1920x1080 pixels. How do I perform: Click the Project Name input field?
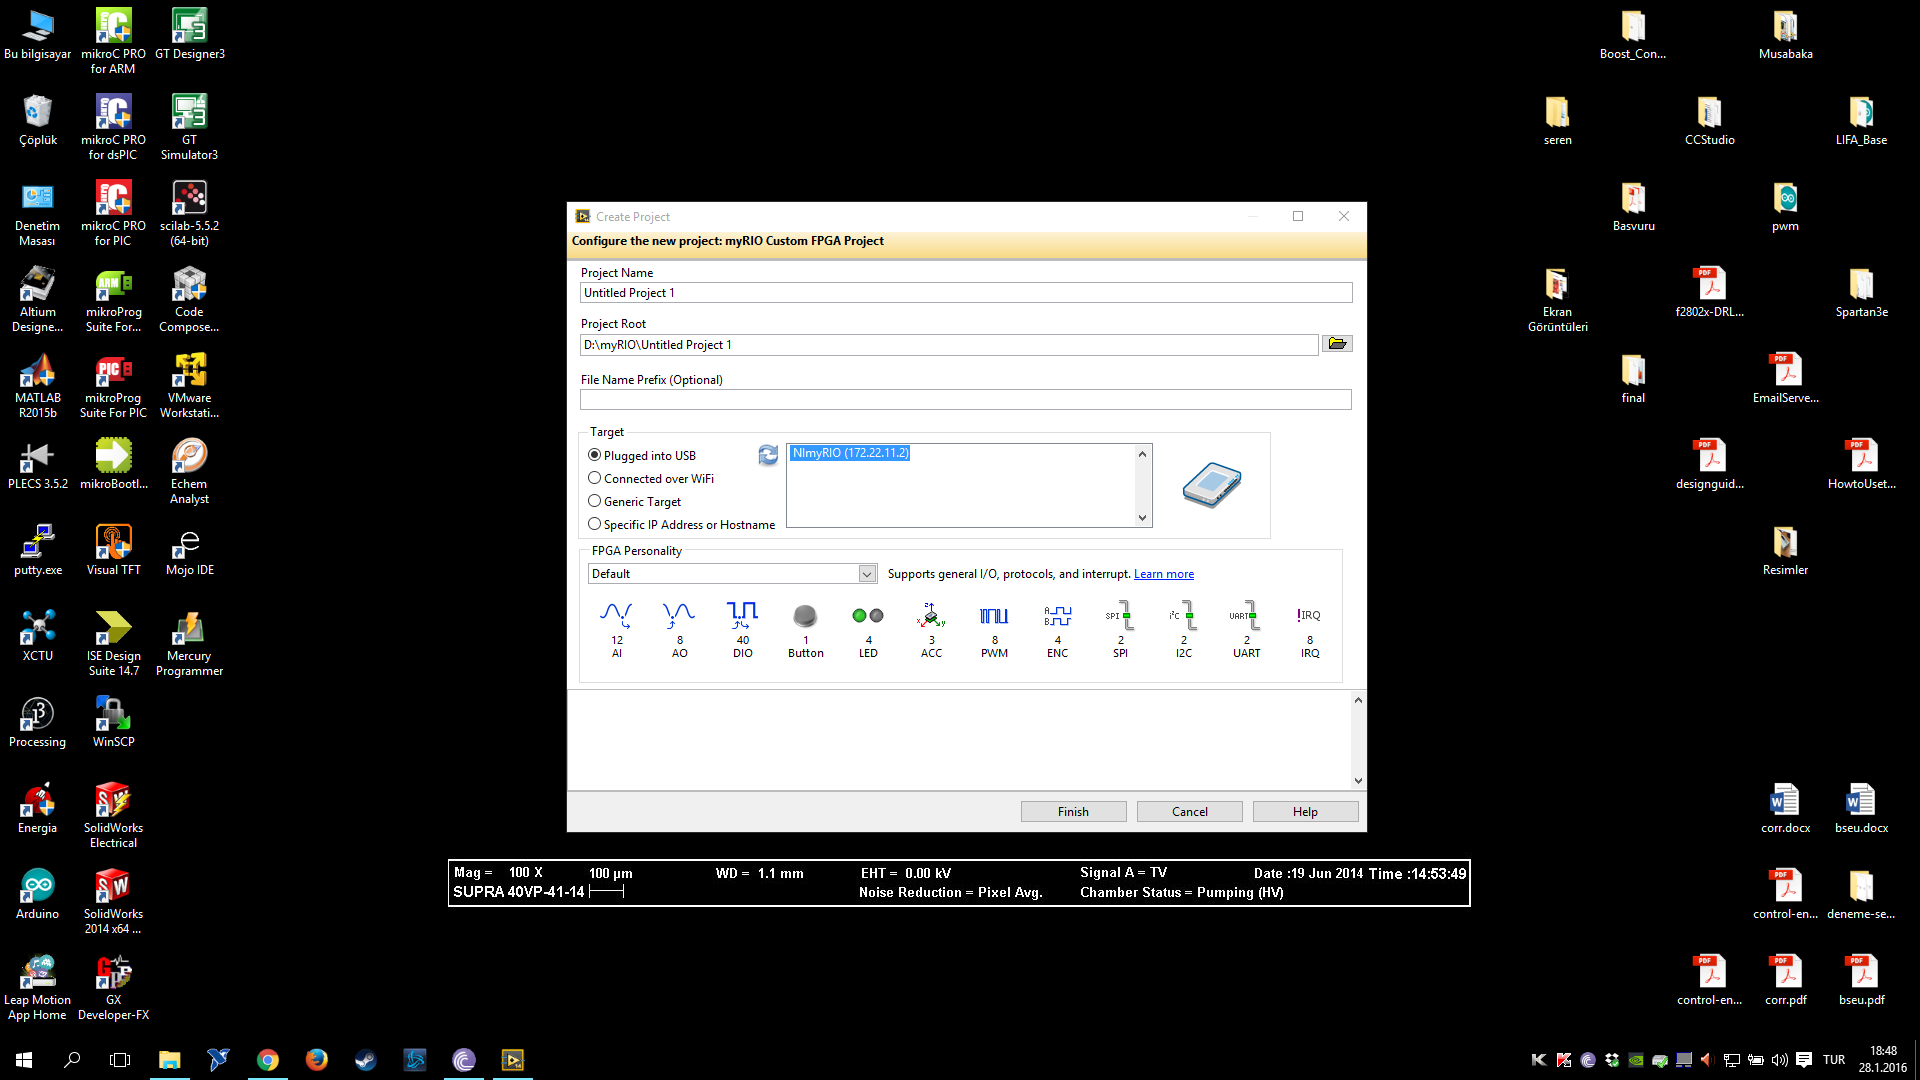(x=966, y=293)
